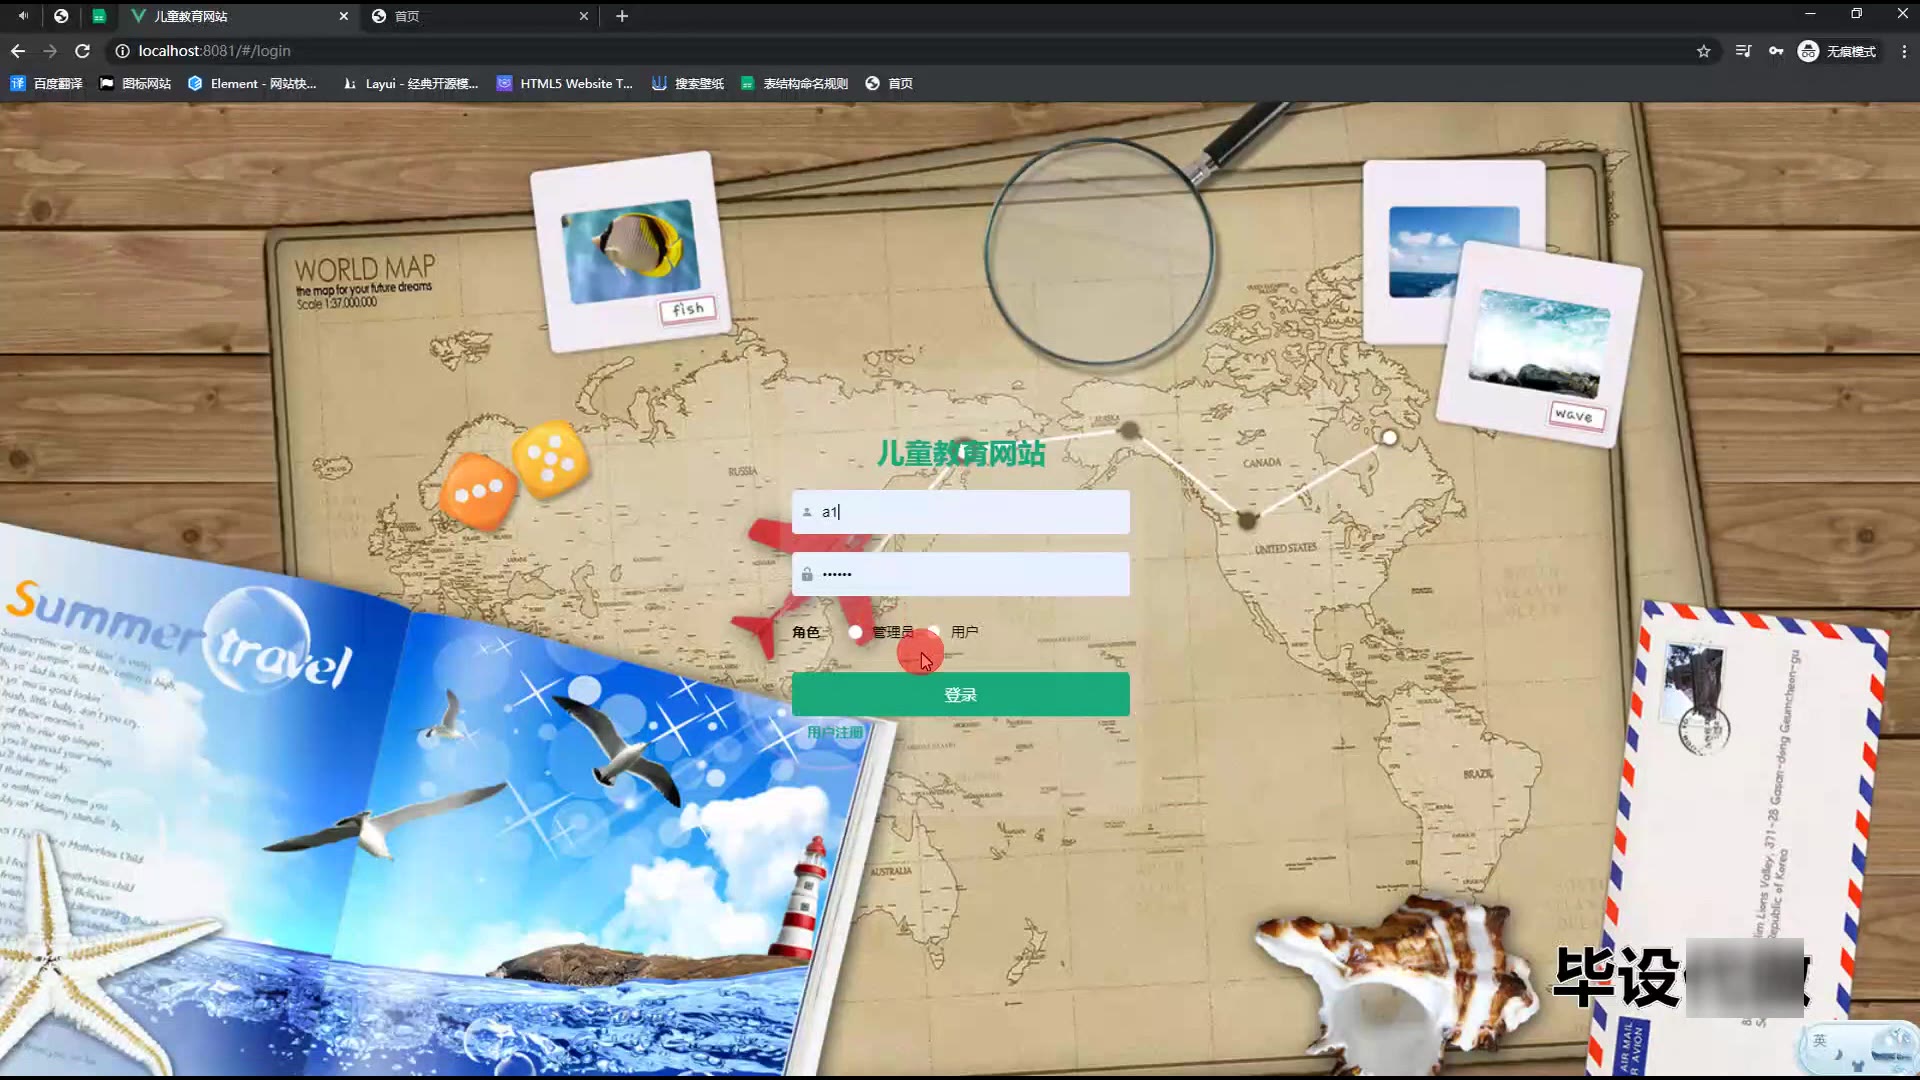This screenshot has width=1920, height=1080.
Task: Select the 儿童教育网站 tab
Action: [x=238, y=16]
